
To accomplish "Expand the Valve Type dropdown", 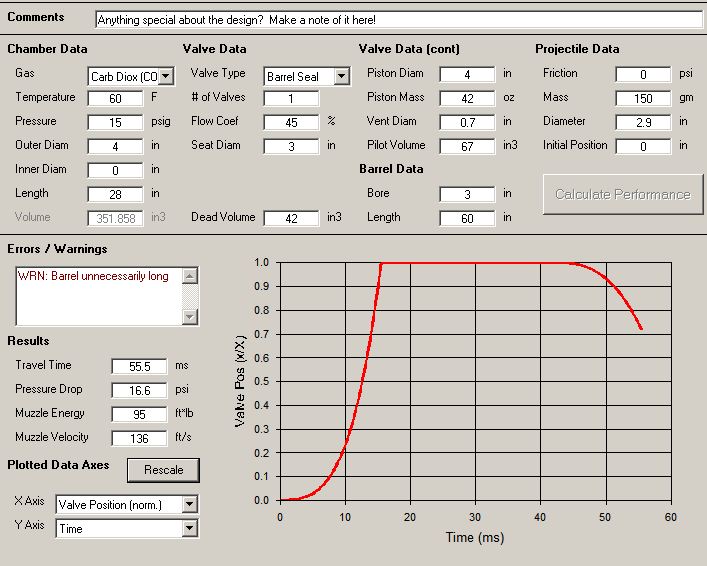I will tap(341, 76).
